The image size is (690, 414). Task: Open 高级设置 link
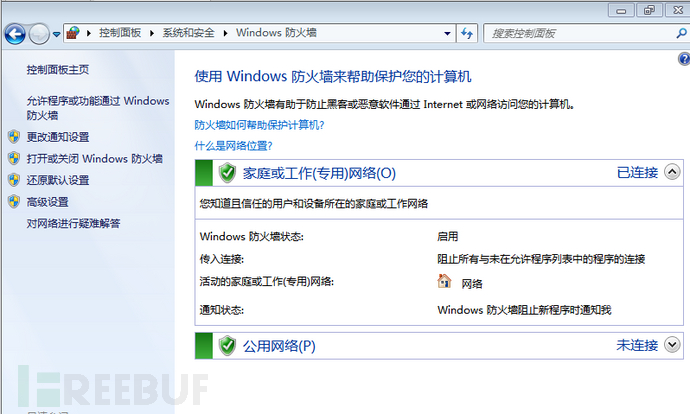pyautogui.click(x=48, y=202)
